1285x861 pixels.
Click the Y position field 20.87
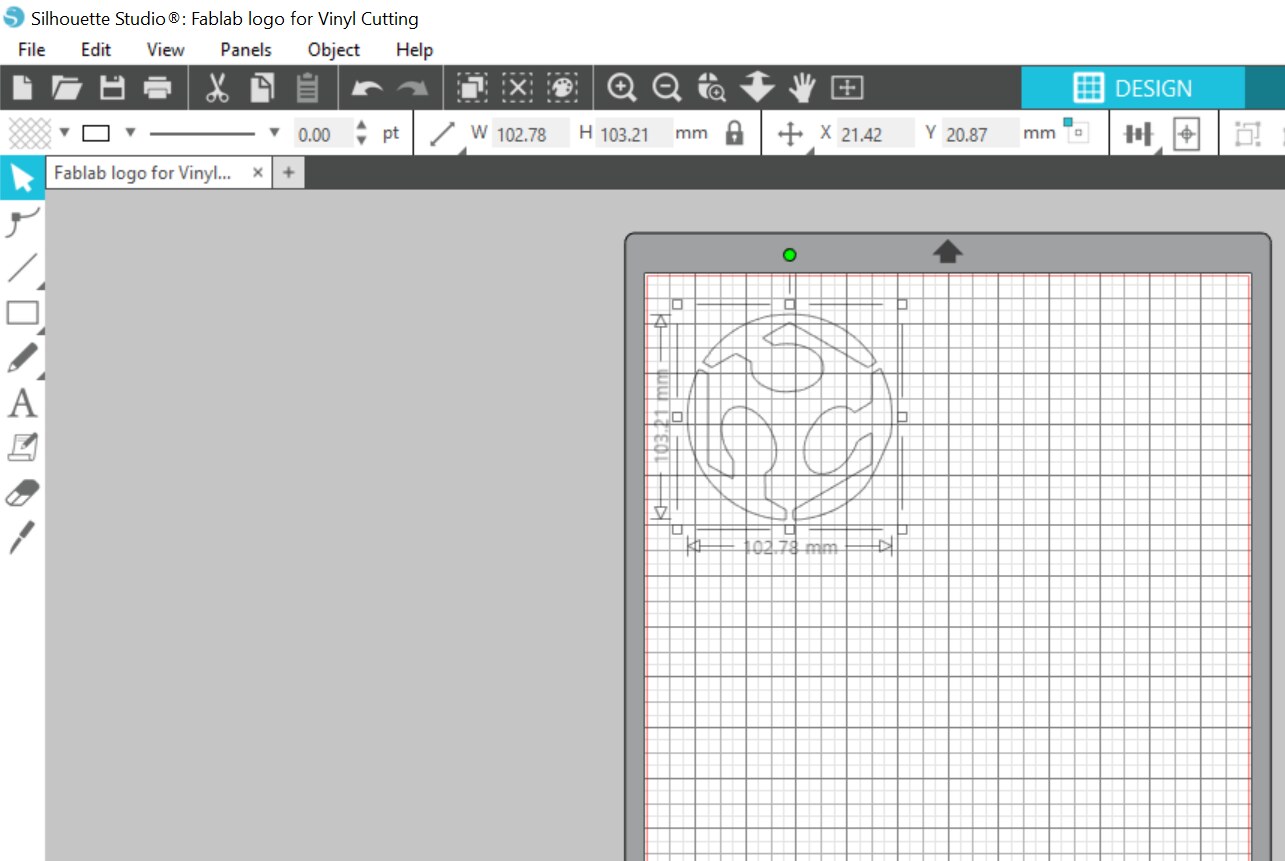[x=982, y=134]
